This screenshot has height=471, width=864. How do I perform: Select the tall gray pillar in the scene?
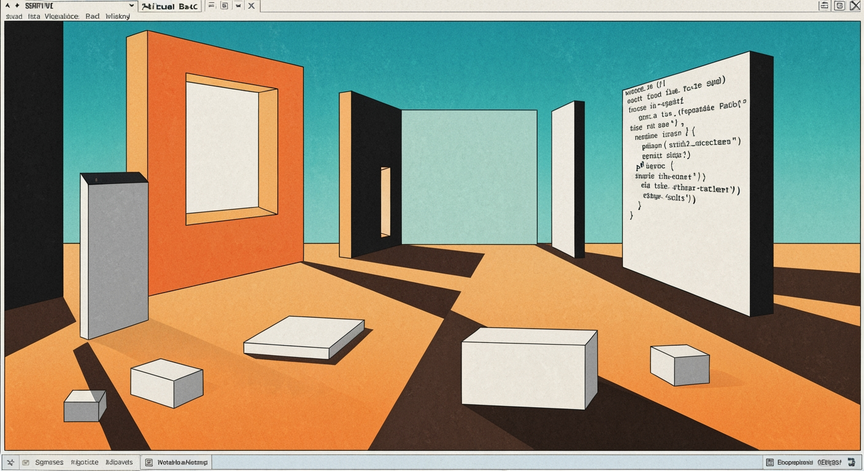point(114,256)
